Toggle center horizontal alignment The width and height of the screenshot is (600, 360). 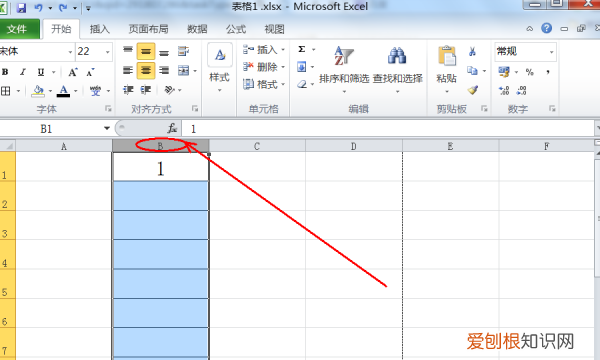click(x=146, y=71)
